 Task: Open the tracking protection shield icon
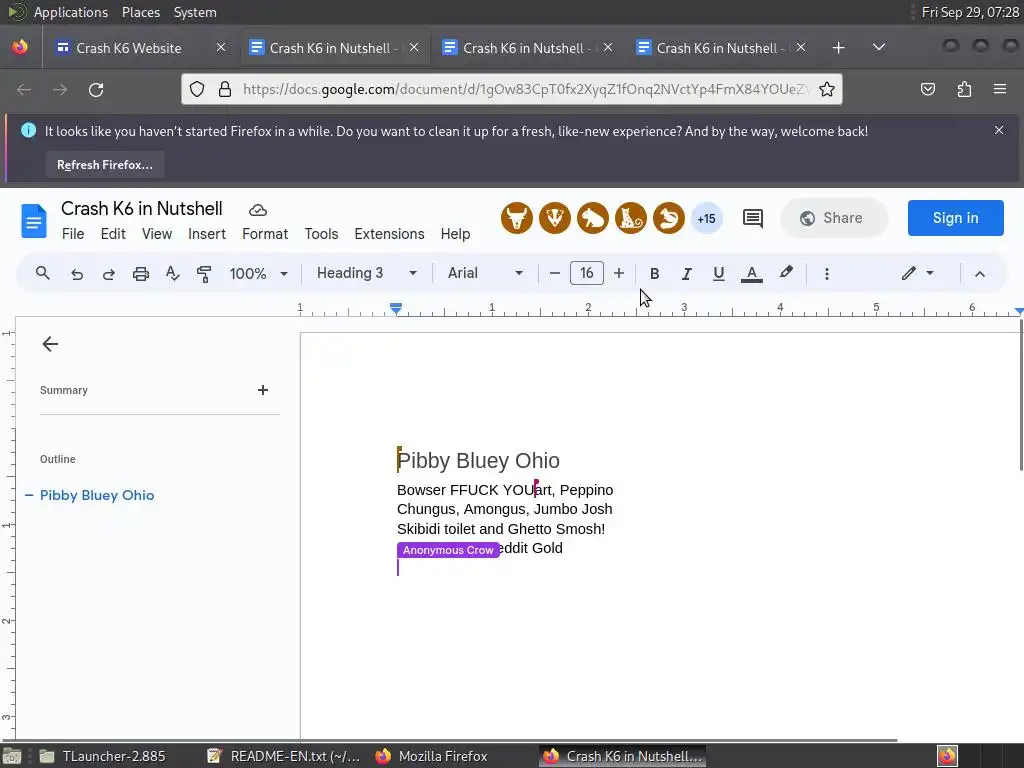(197, 89)
